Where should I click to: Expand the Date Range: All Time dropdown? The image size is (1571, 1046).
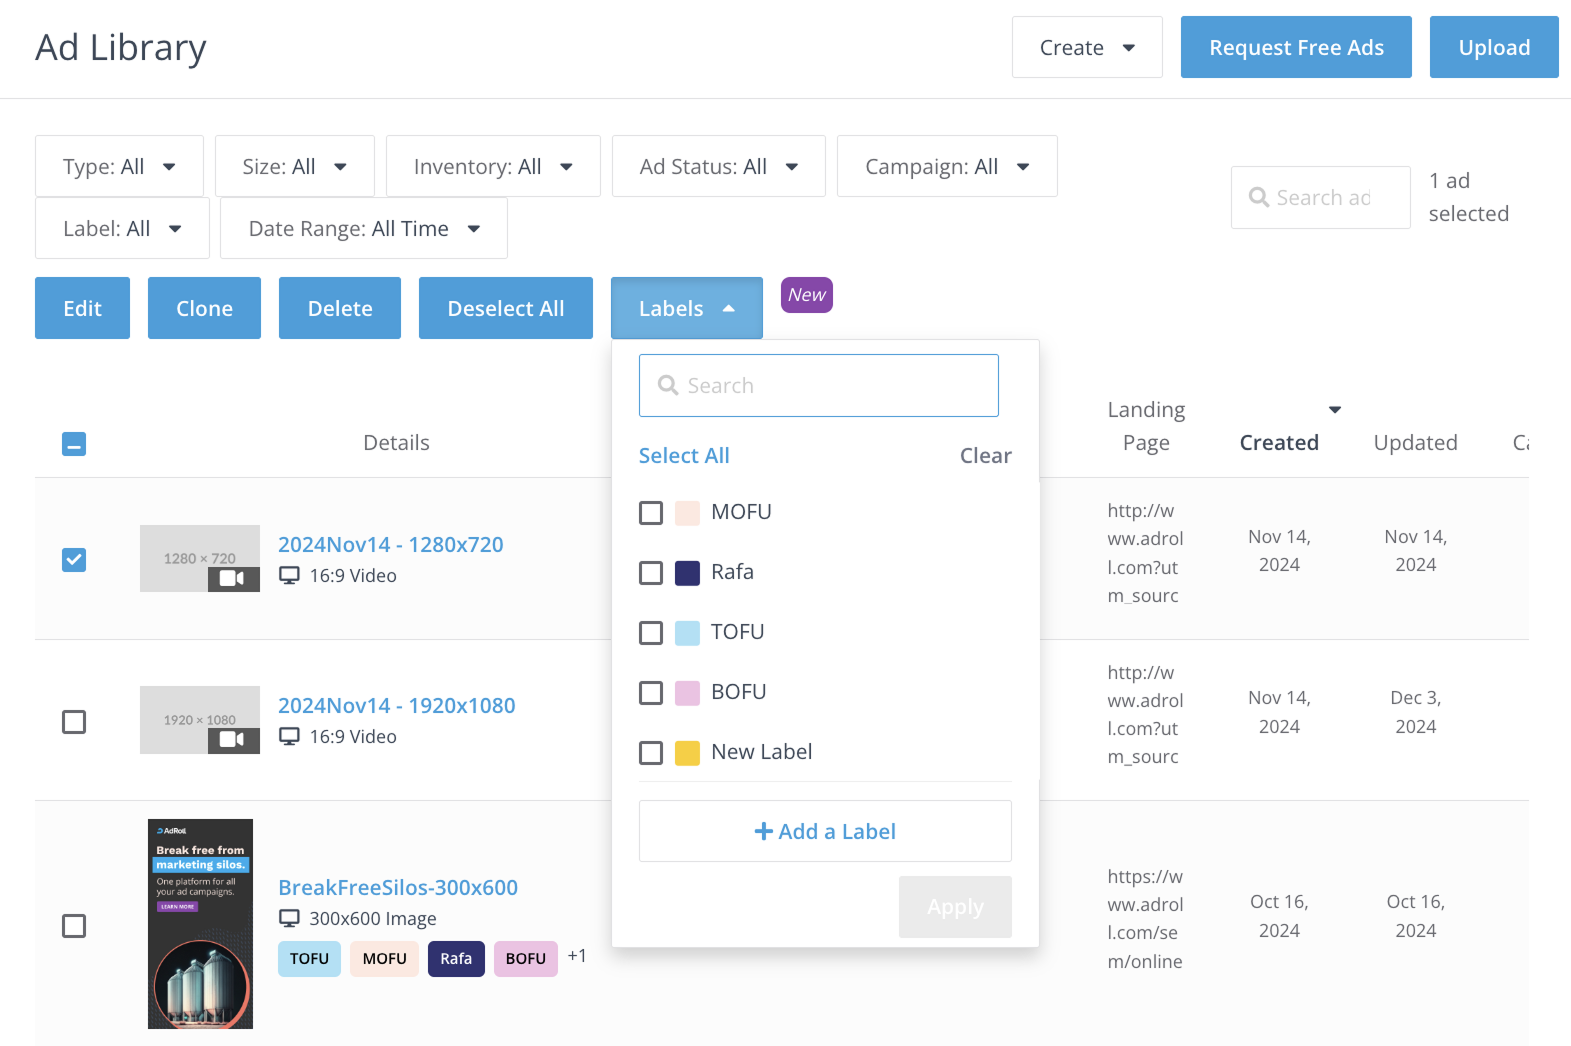tap(363, 229)
